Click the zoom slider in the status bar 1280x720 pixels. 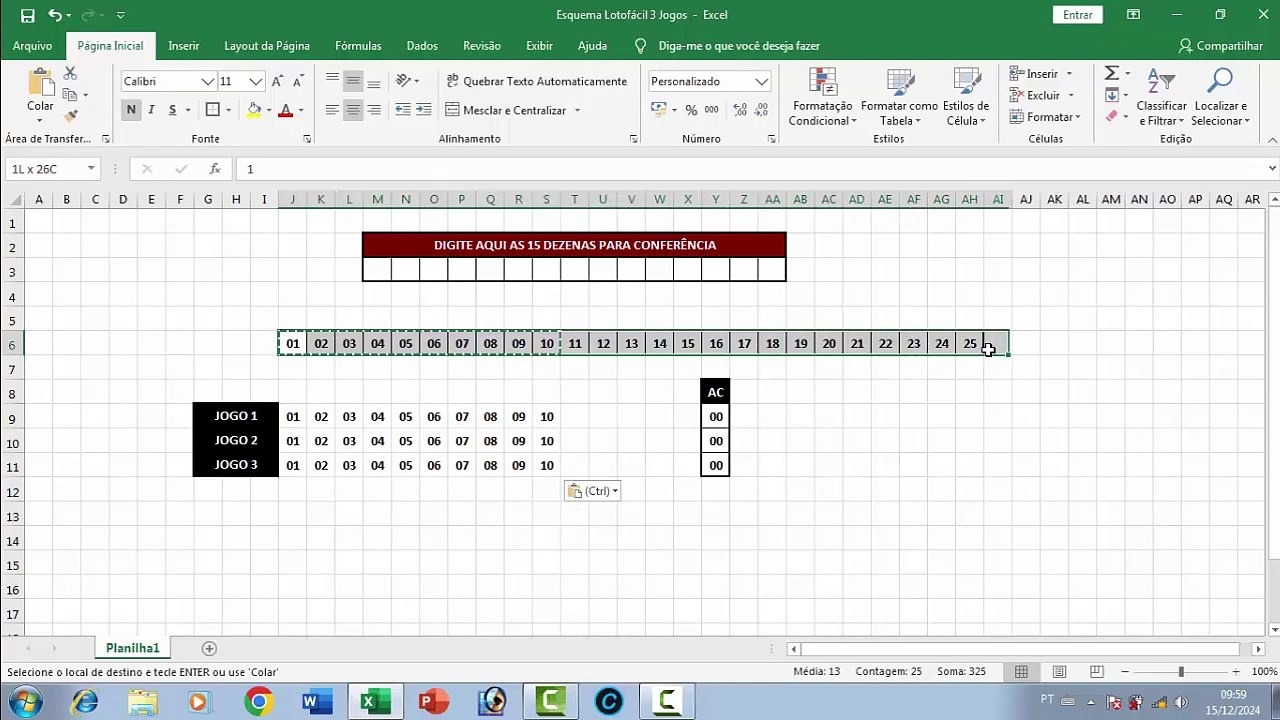(x=1181, y=672)
